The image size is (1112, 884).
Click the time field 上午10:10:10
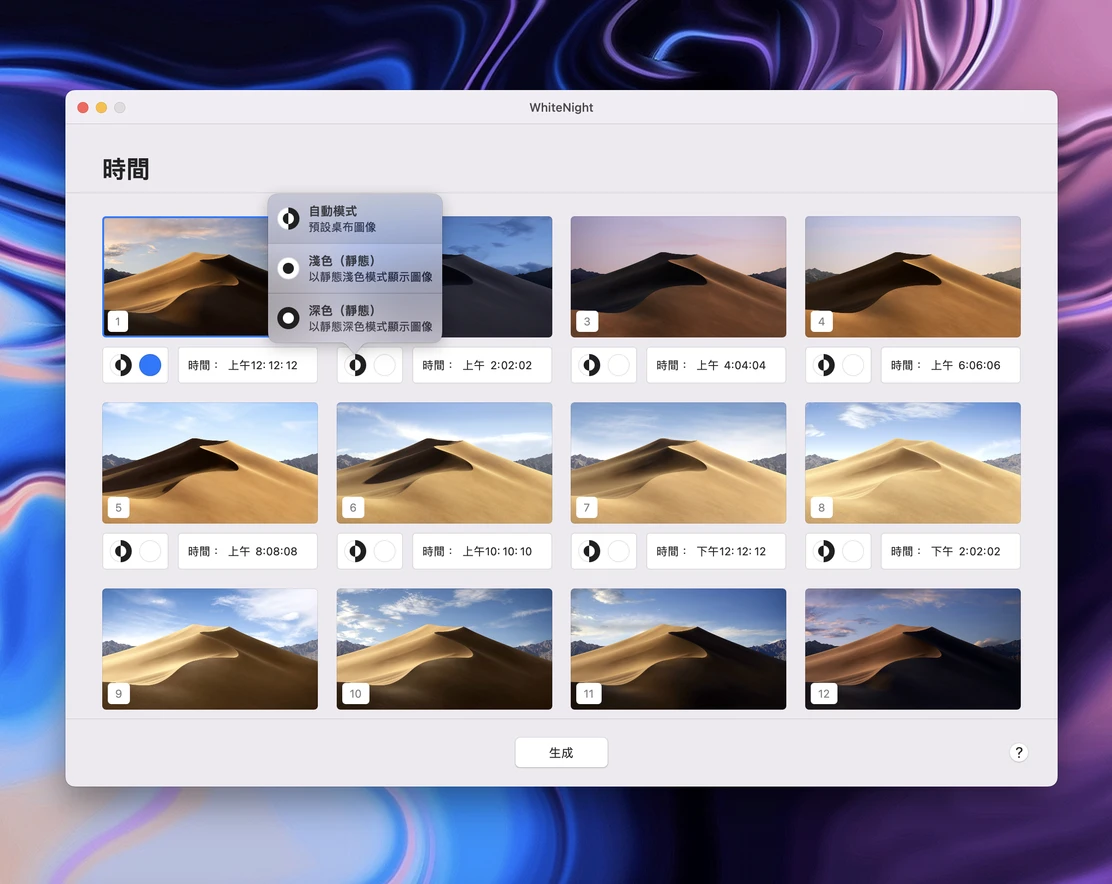pyautogui.click(x=482, y=551)
